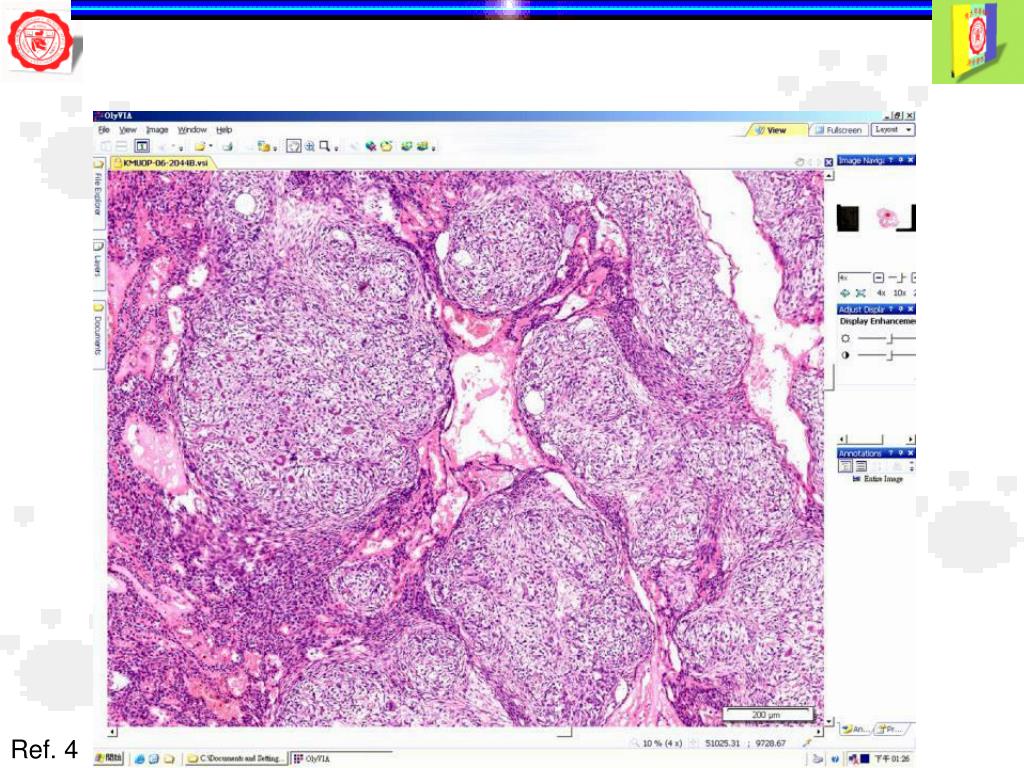The width and height of the screenshot is (1024, 768).
Task: Open the Image menu
Action: 157,130
